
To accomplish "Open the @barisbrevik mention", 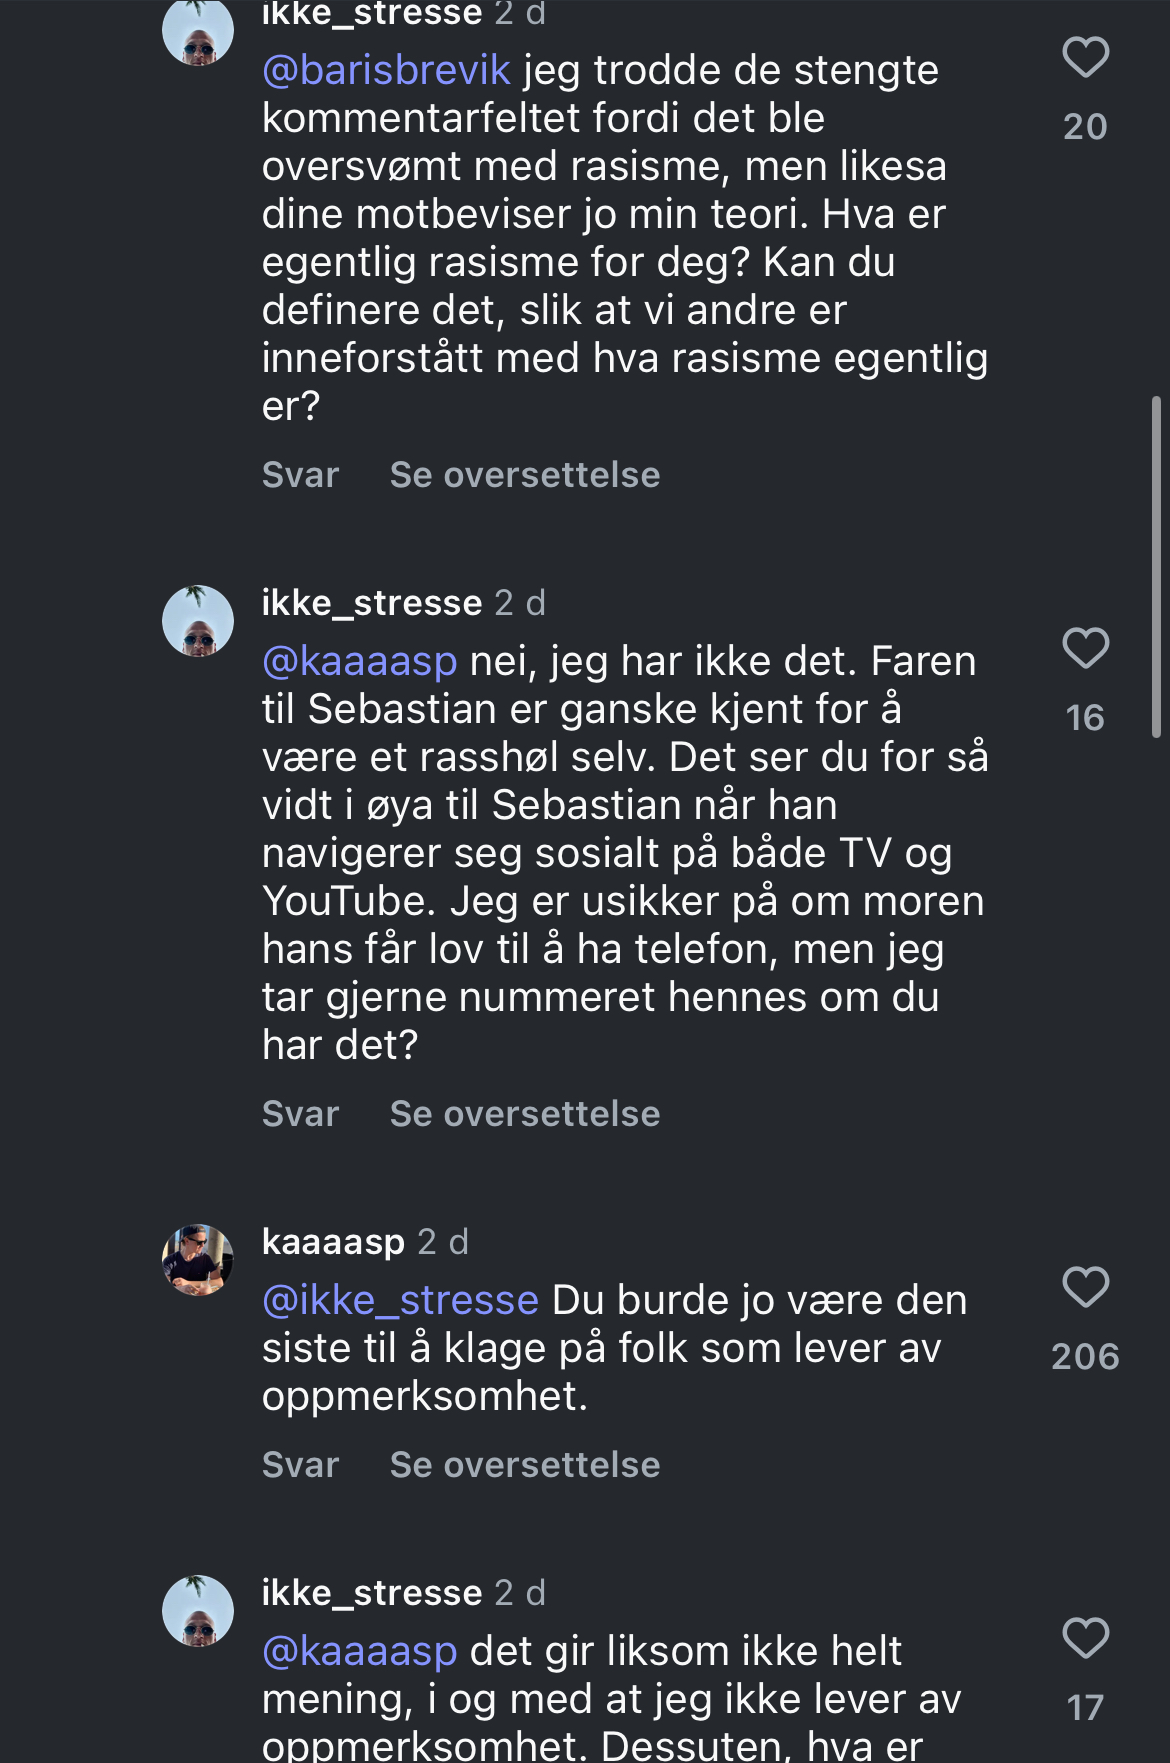I will [x=386, y=70].
